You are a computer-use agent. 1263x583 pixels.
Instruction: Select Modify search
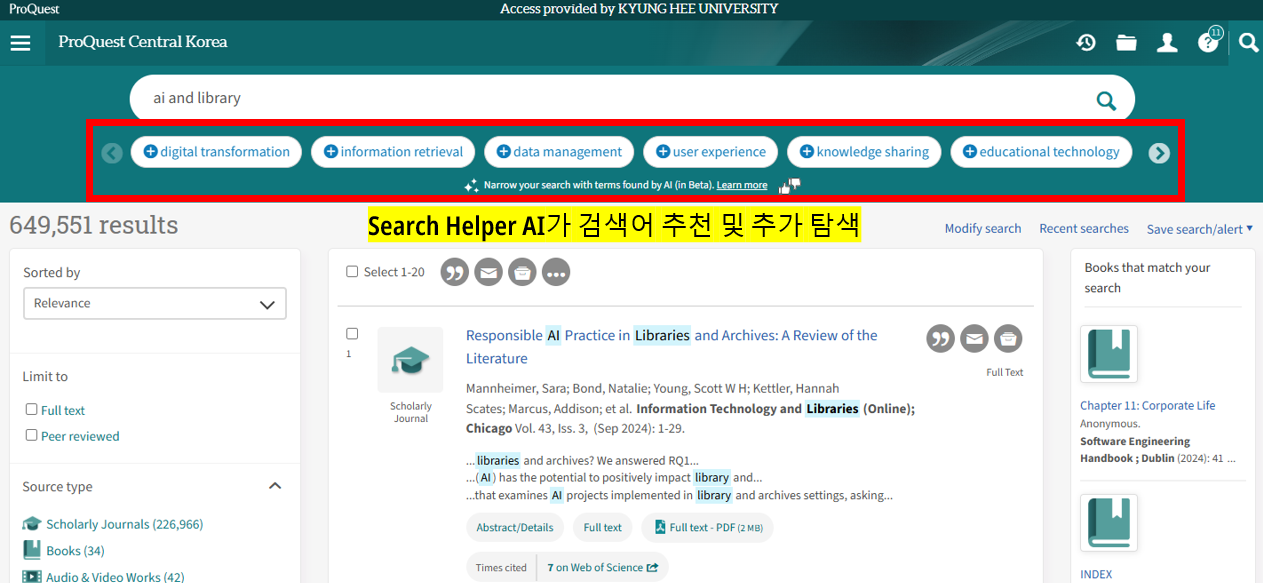(x=983, y=228)
